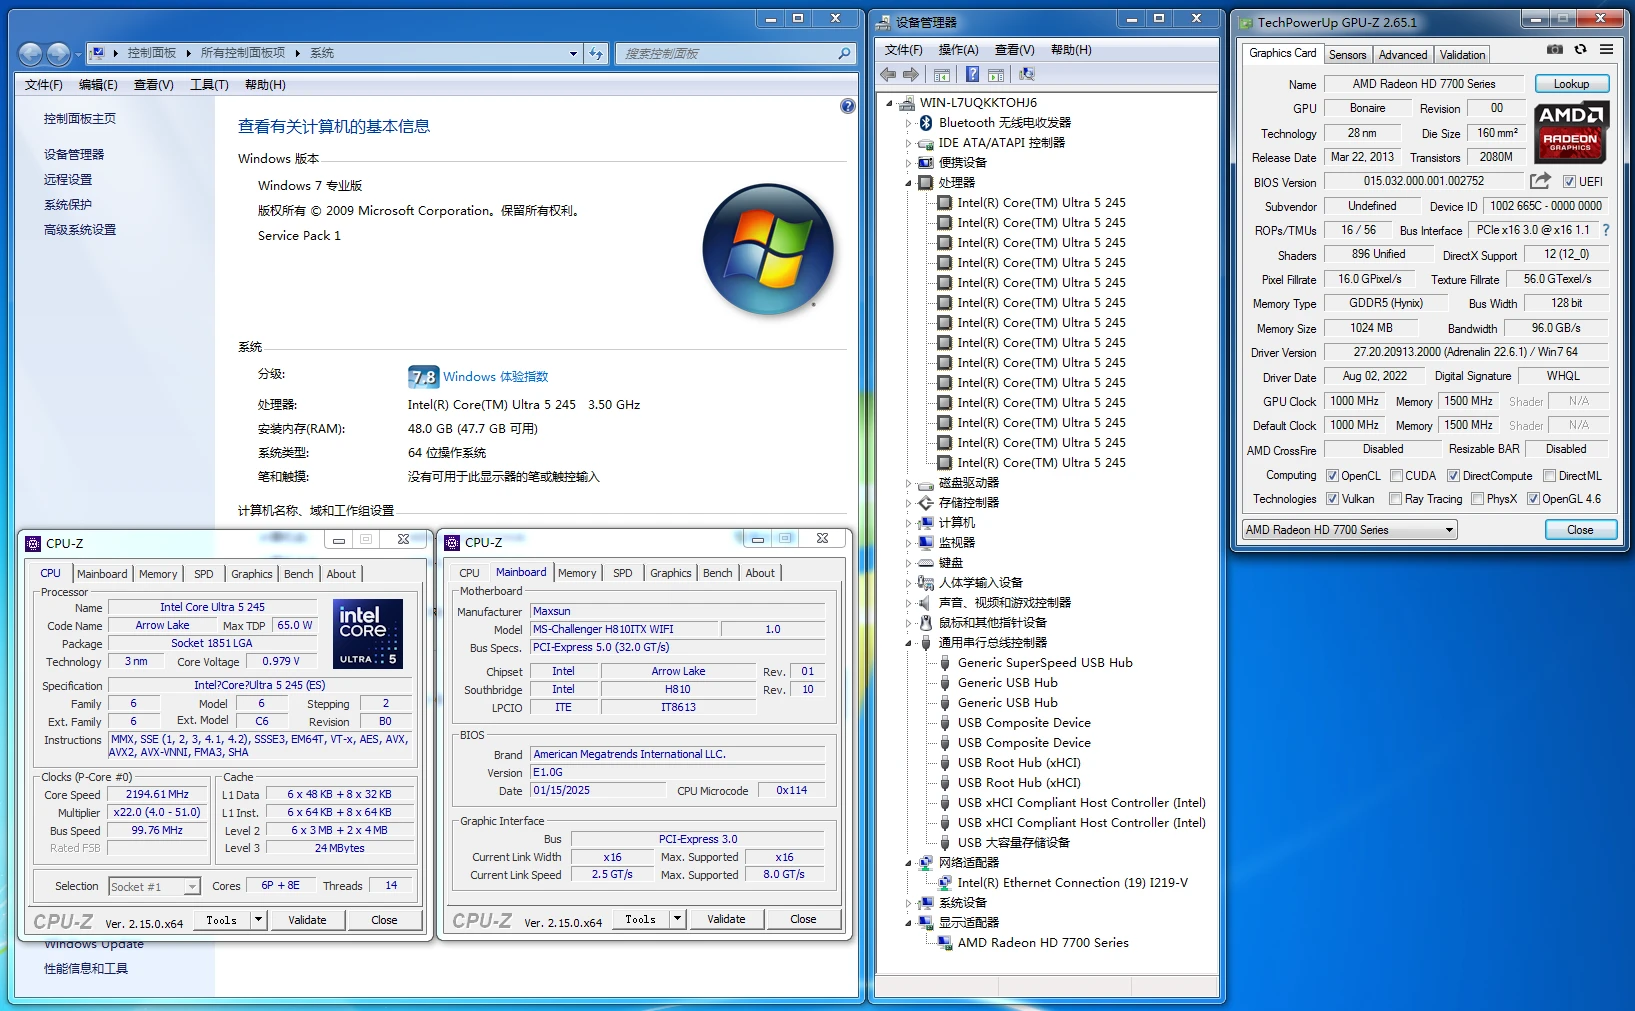This screenshot has width=1635, height=1011.
Task: Toggle the UEFI checkbox in GPU-Z
Action: point(1569,182)
